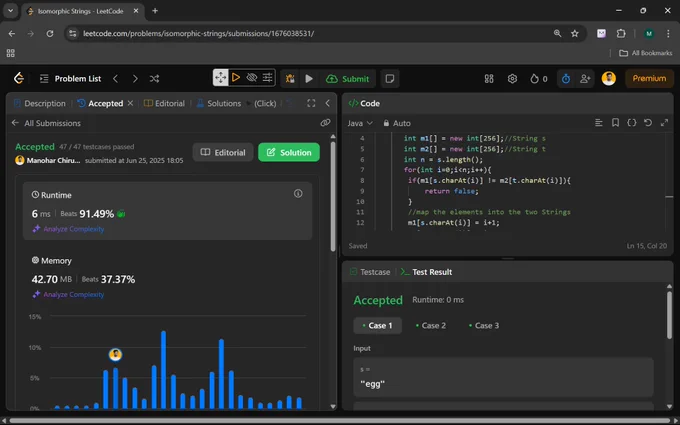Click the input field showing "egg"
Screen dimensions: 680x425
tap(503, 377)
